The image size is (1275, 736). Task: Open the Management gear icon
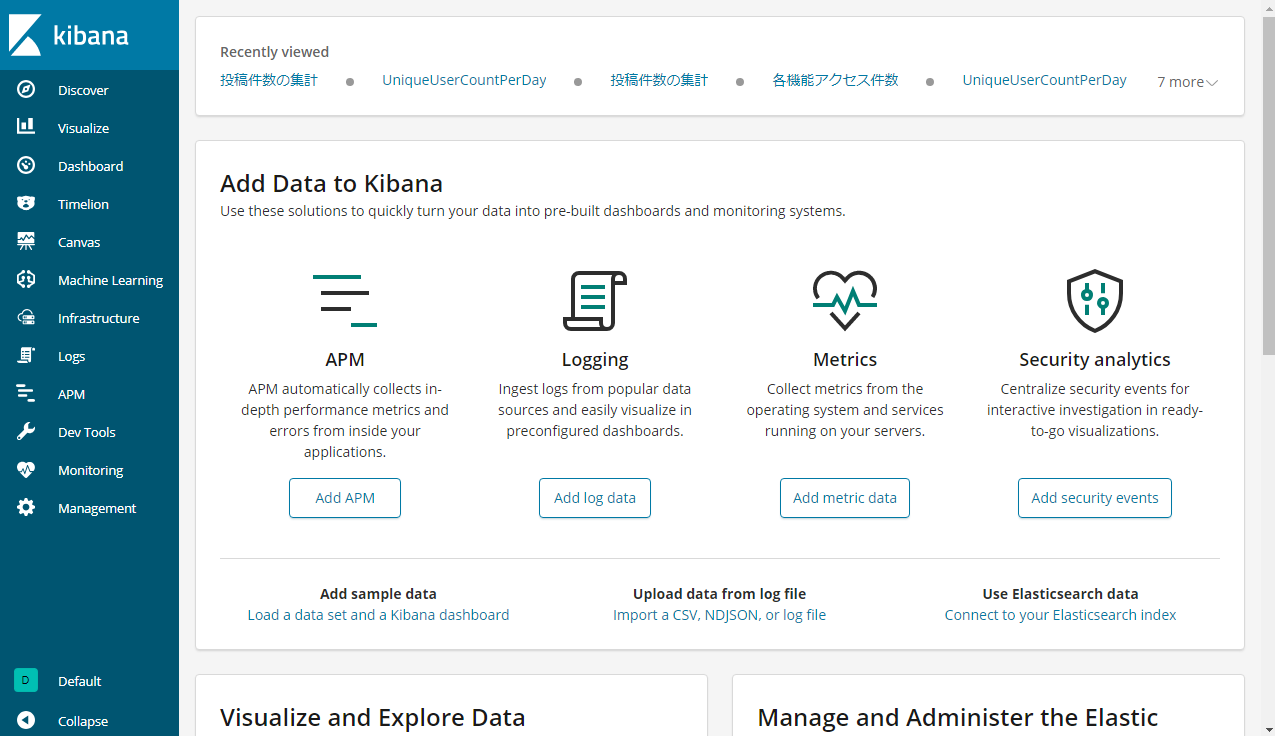point(25,507)
